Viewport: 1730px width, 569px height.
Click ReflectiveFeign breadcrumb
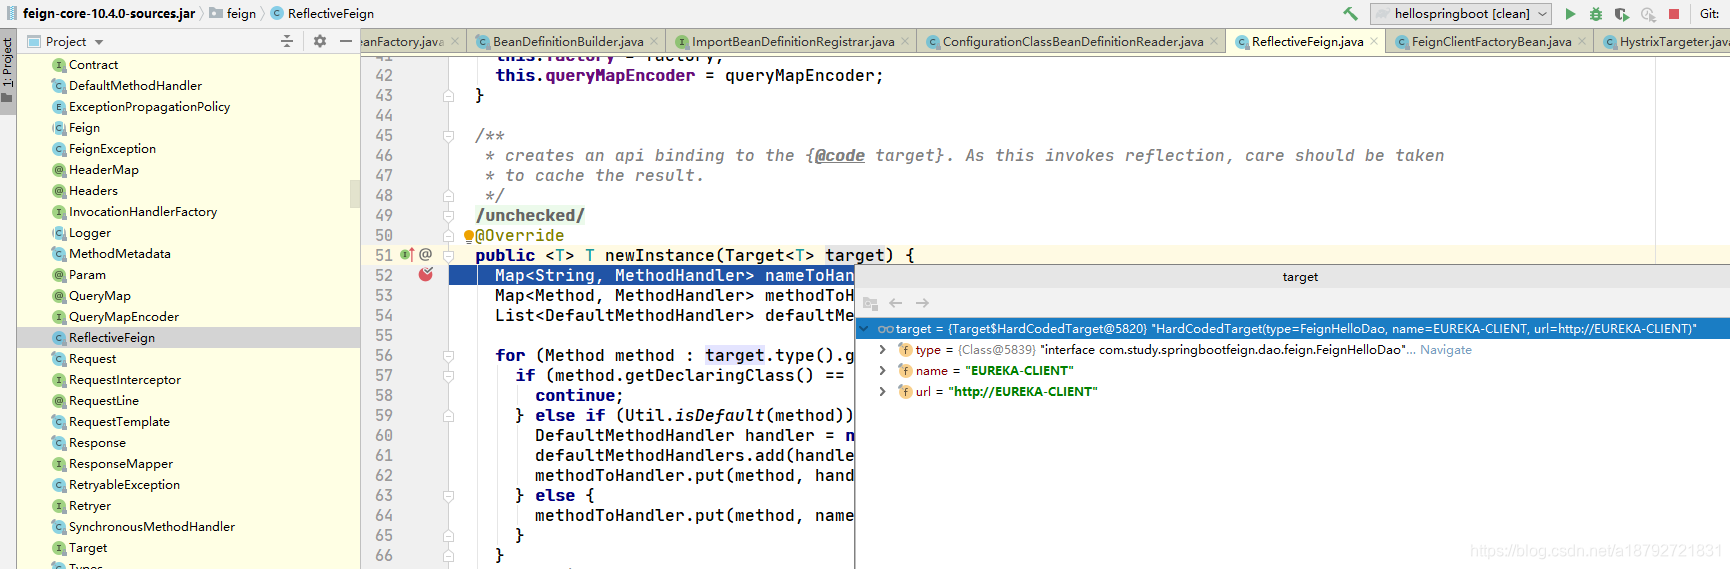point(322,14)
